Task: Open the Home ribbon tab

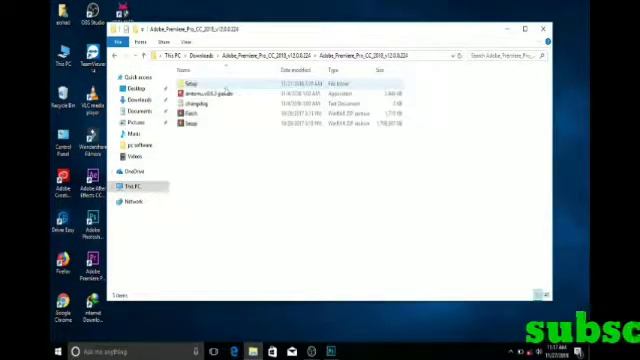Action: (140, 42)
